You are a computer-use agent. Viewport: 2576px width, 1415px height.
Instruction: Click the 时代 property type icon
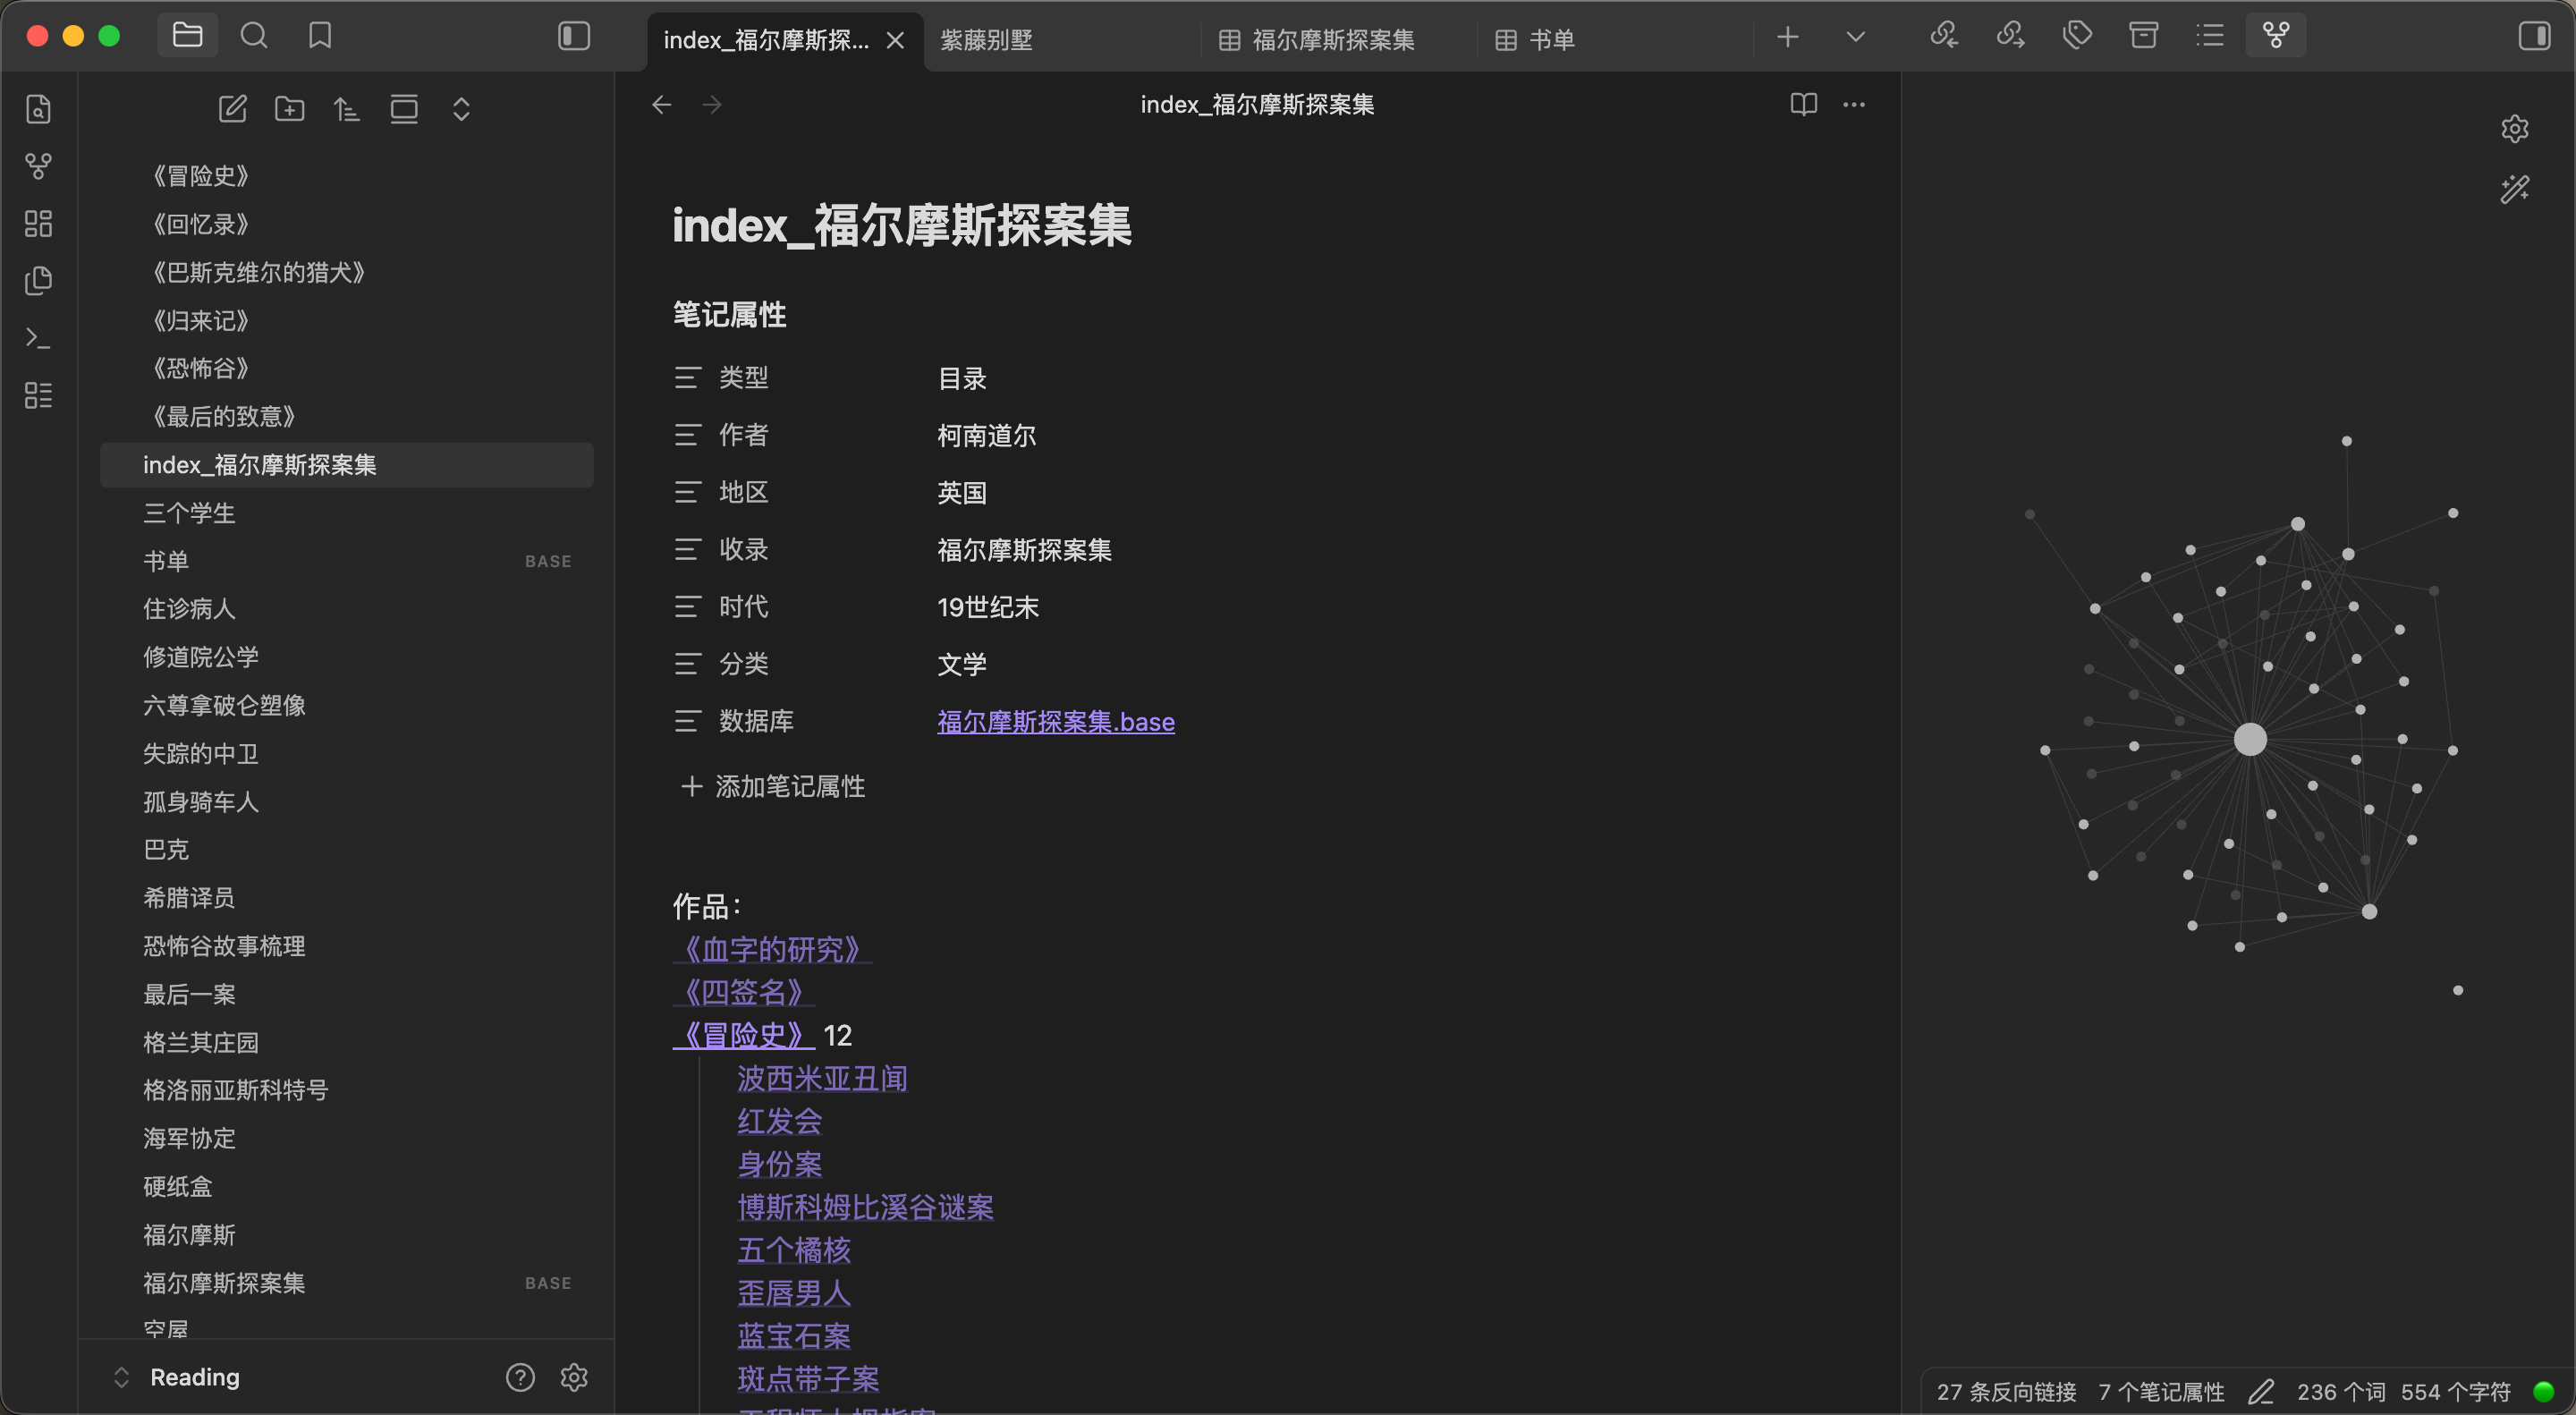pyautogui.click(x=687, y=607)
